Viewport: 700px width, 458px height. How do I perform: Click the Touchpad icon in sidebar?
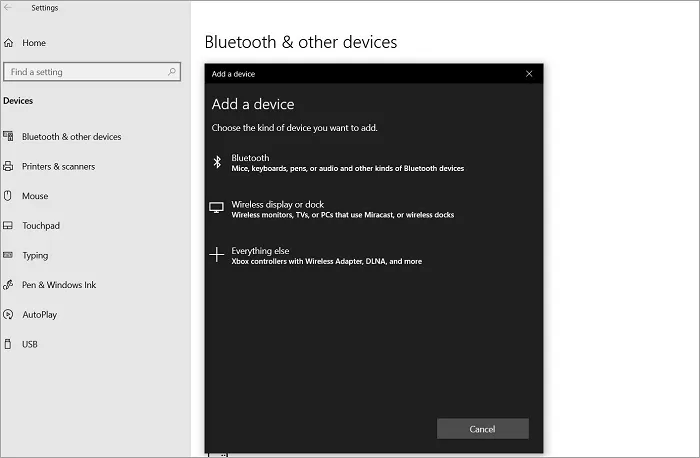coord(8,225)
